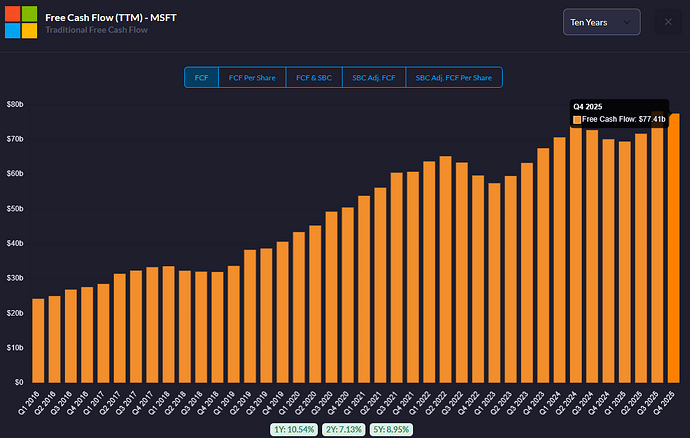Click the Q2 2019 bar
The image size is (690, 438).
(250, 316)
